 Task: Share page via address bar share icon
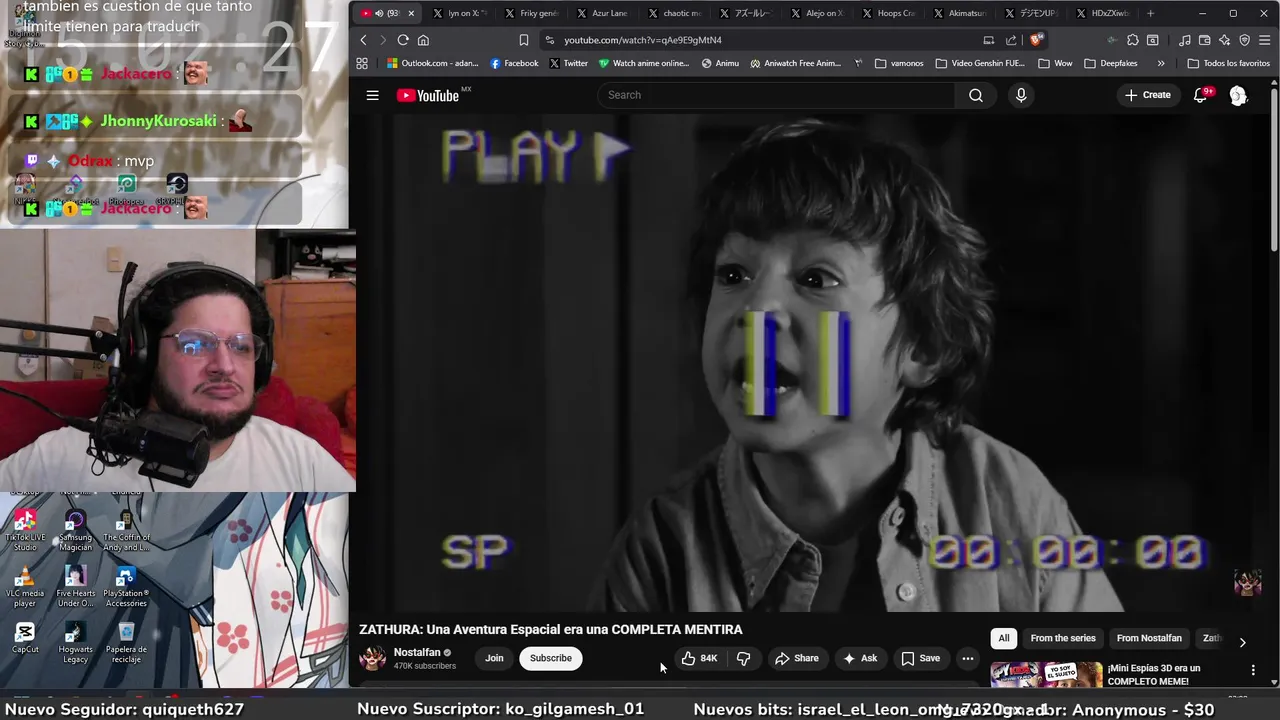pos(1011,40)
